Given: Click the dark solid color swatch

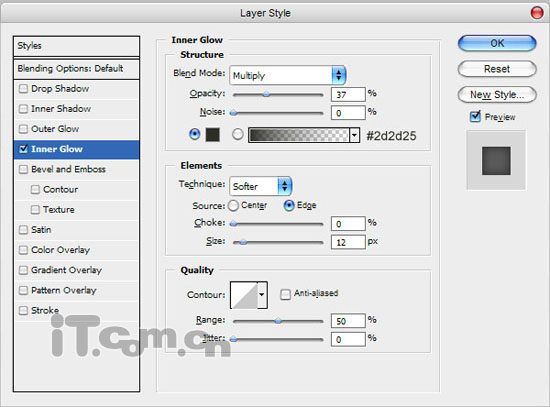Looking at the screenshot, I should [213, 135].
